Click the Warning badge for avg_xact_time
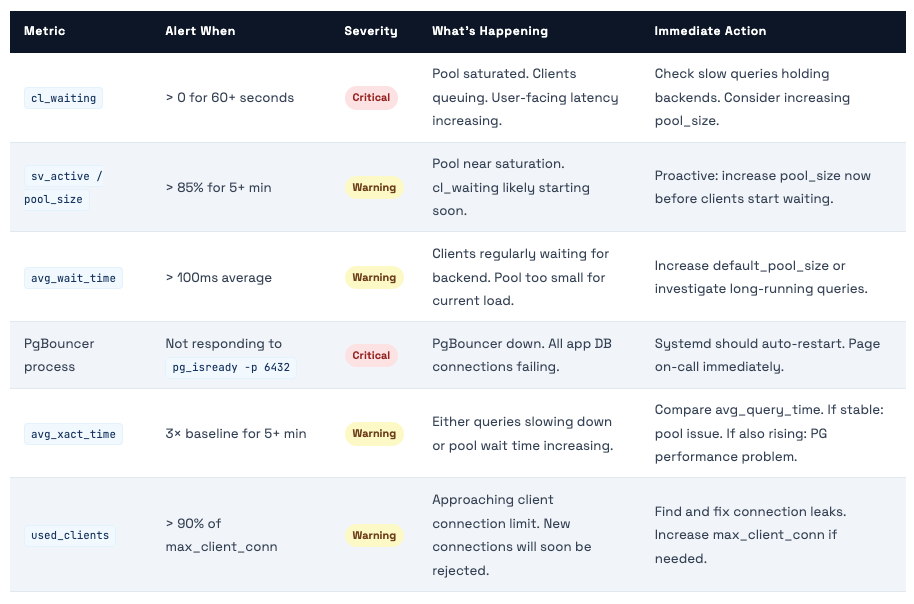 coord(374,434)
